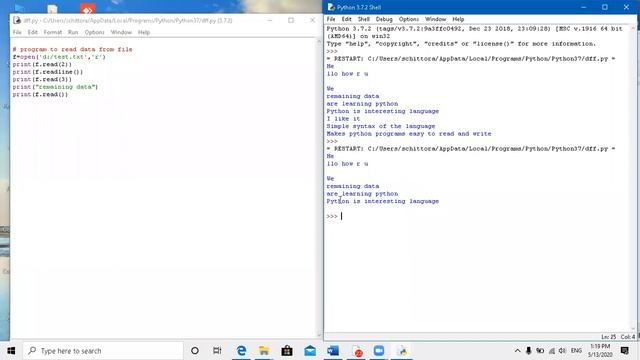Screen dimensions: 640x360
Task: Click the print("remaining data") line
Action: point(55,87)
